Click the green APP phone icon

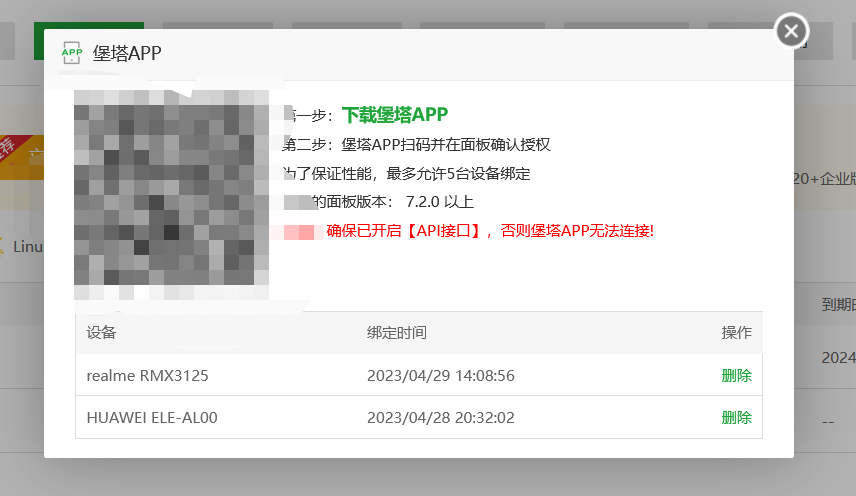[72, 53]
